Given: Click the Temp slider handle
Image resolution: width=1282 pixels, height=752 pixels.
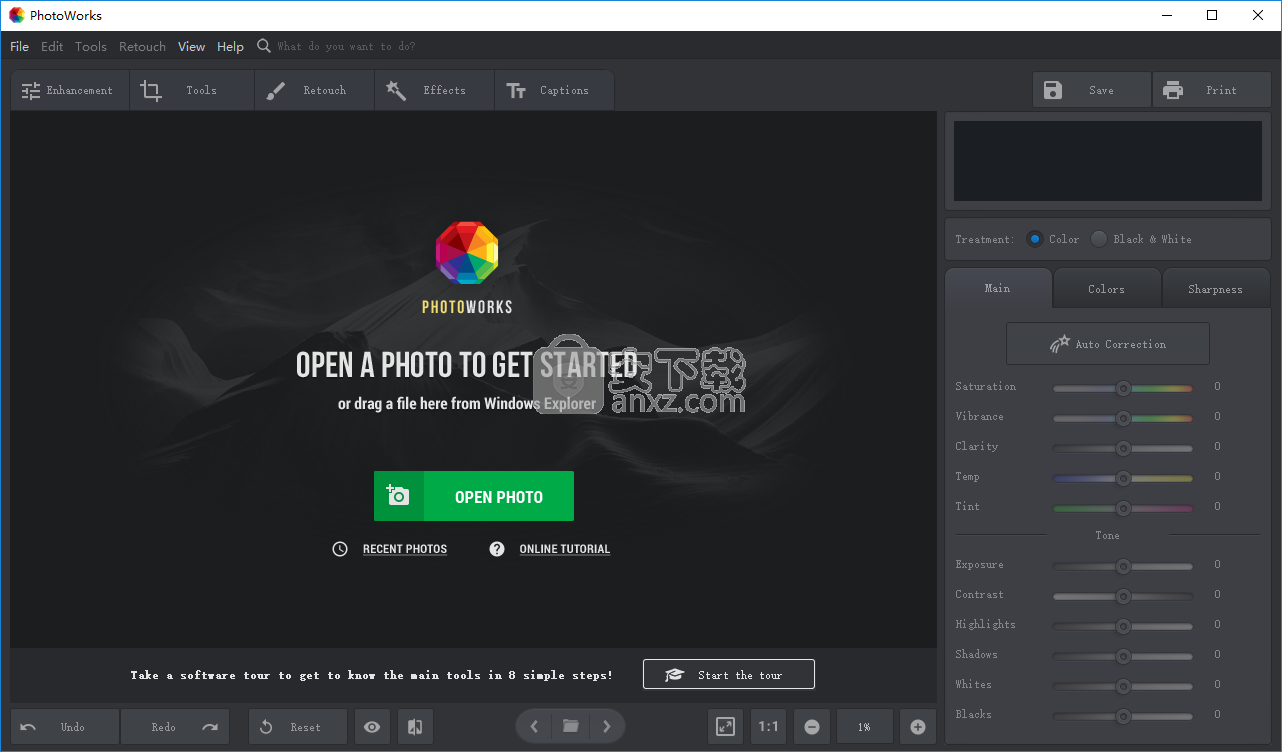Looking at the screenshot, I should [1123, 478].
